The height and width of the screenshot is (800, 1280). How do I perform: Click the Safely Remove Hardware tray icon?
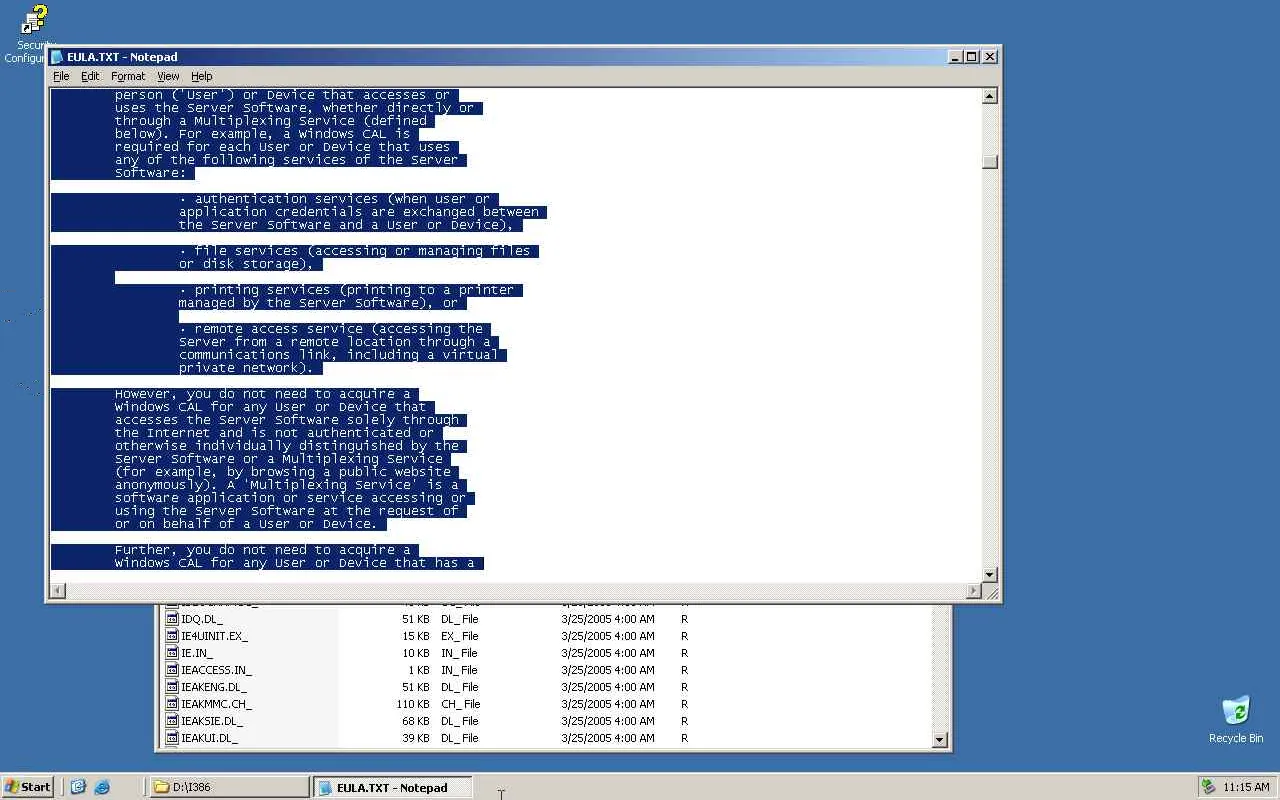(1208, 787)
